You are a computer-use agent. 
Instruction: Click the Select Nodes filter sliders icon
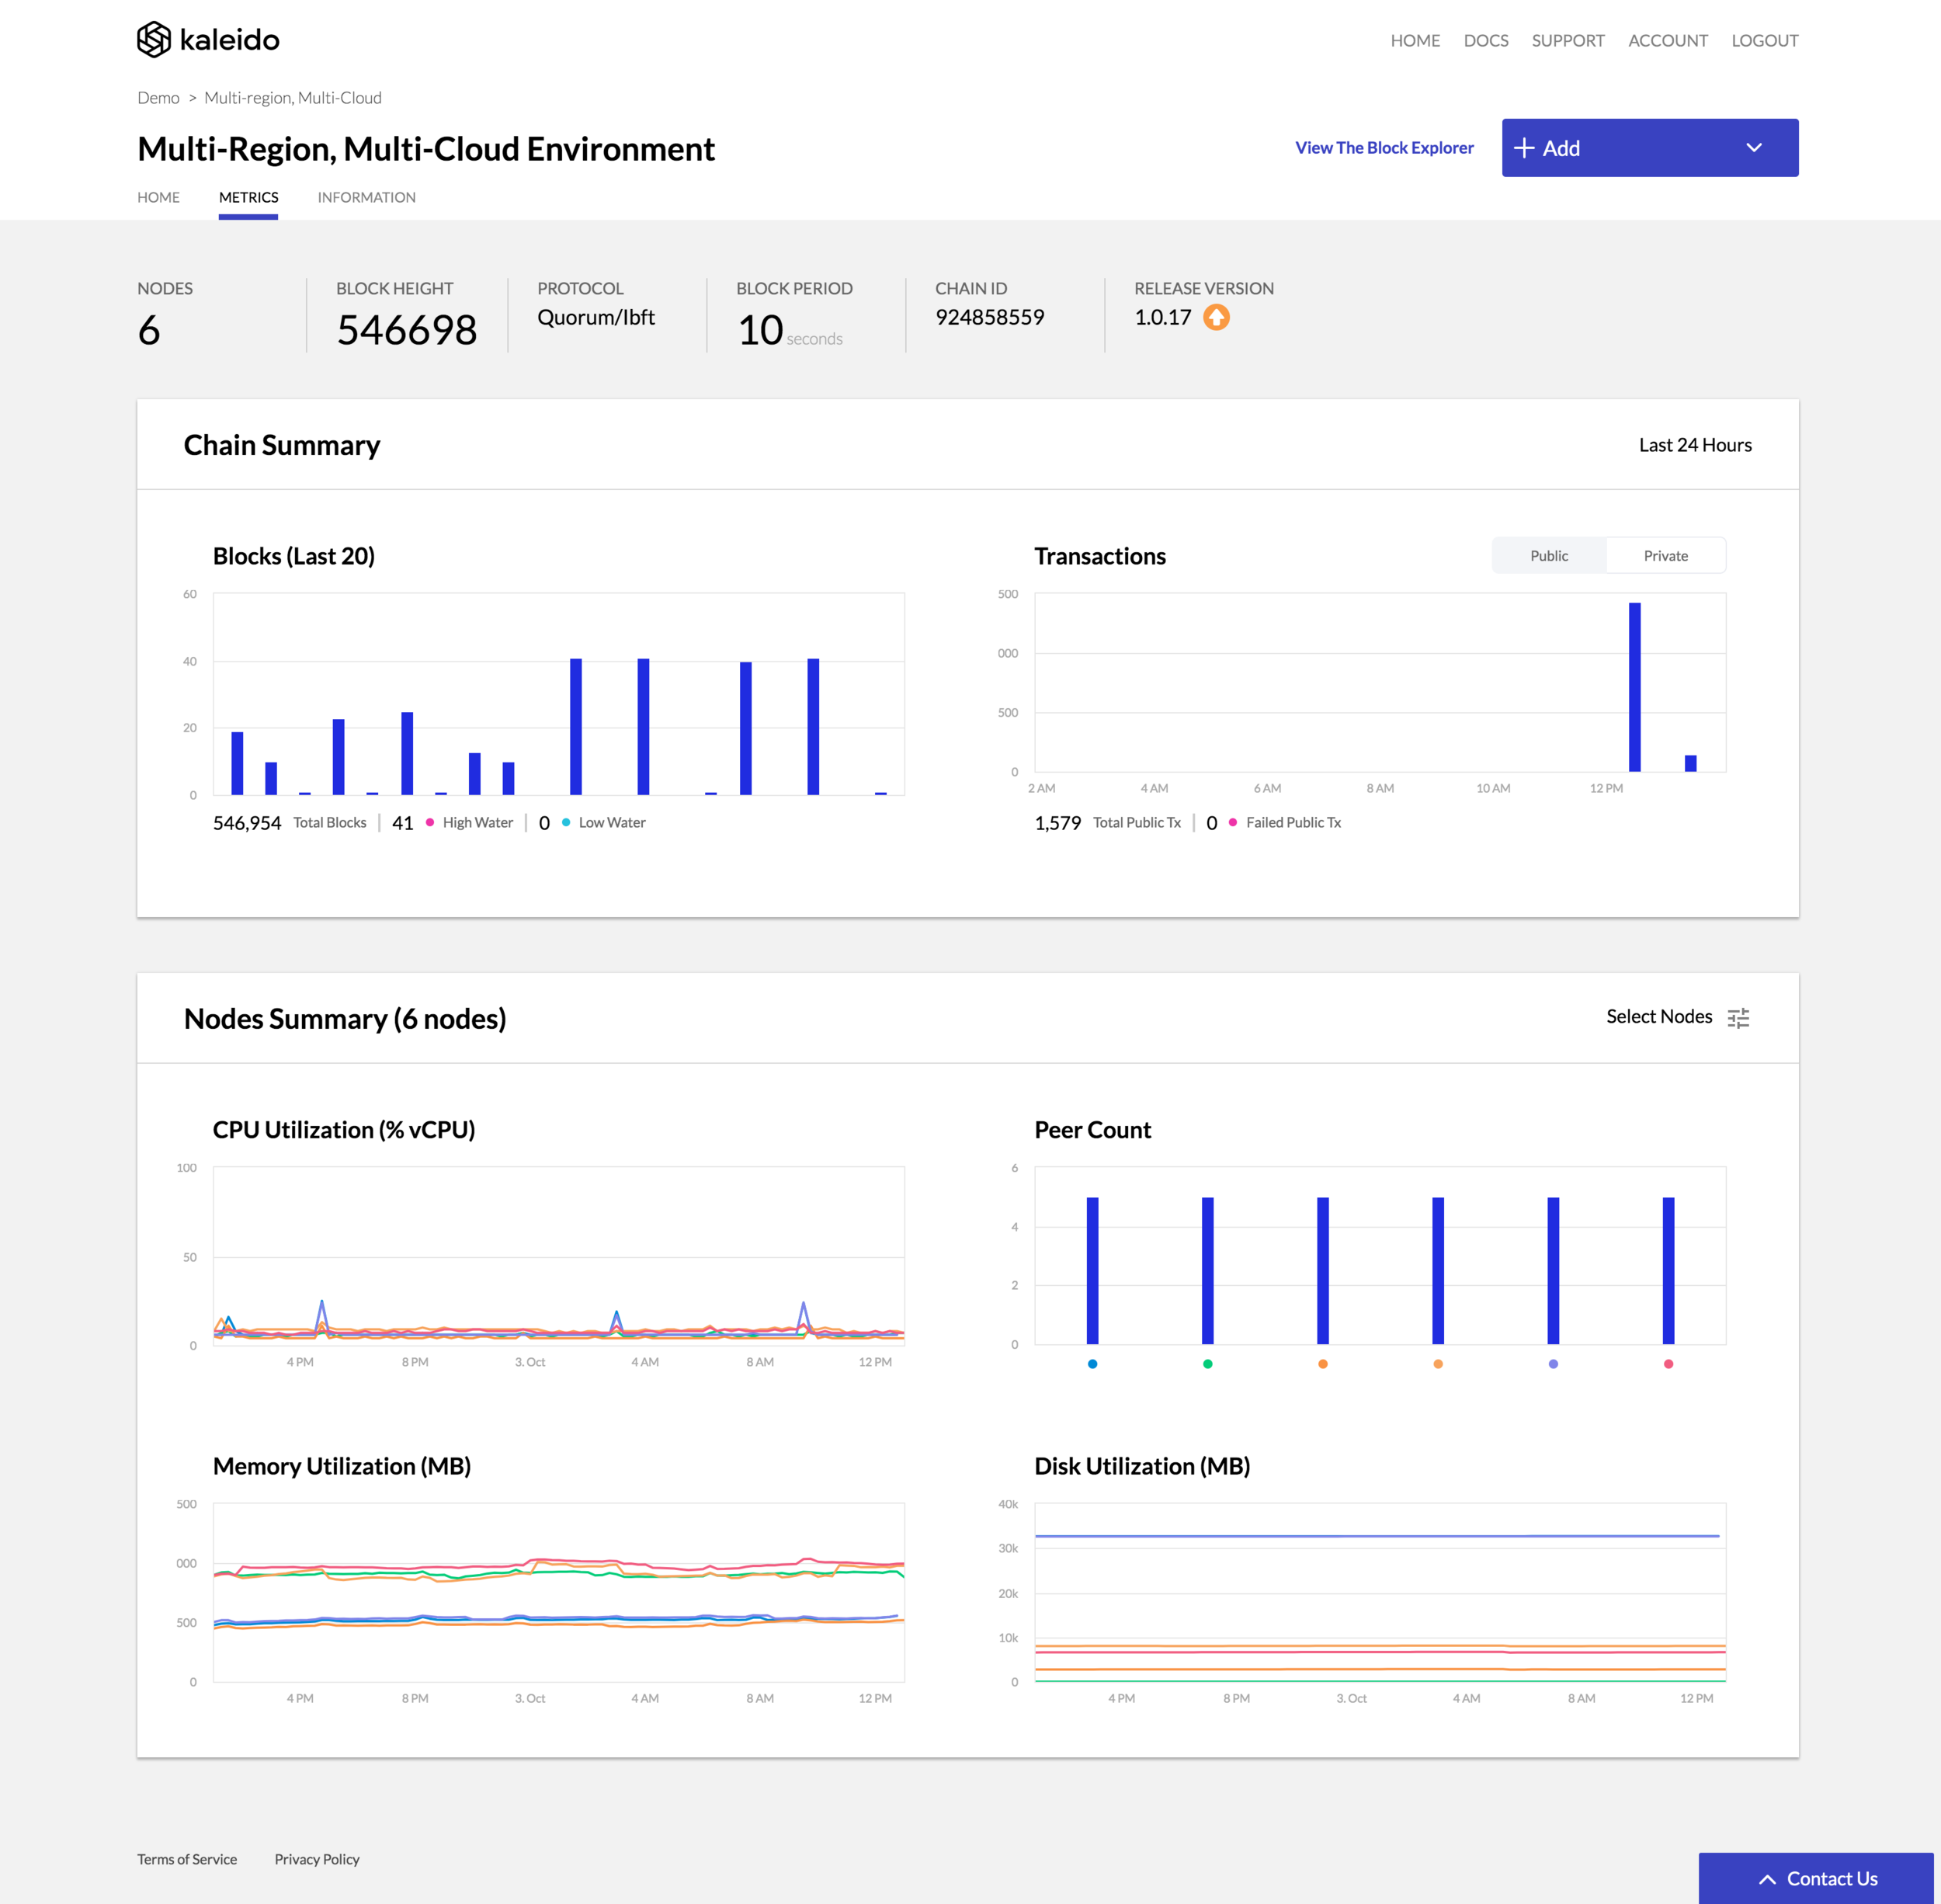click(x=1738, y=1018)
